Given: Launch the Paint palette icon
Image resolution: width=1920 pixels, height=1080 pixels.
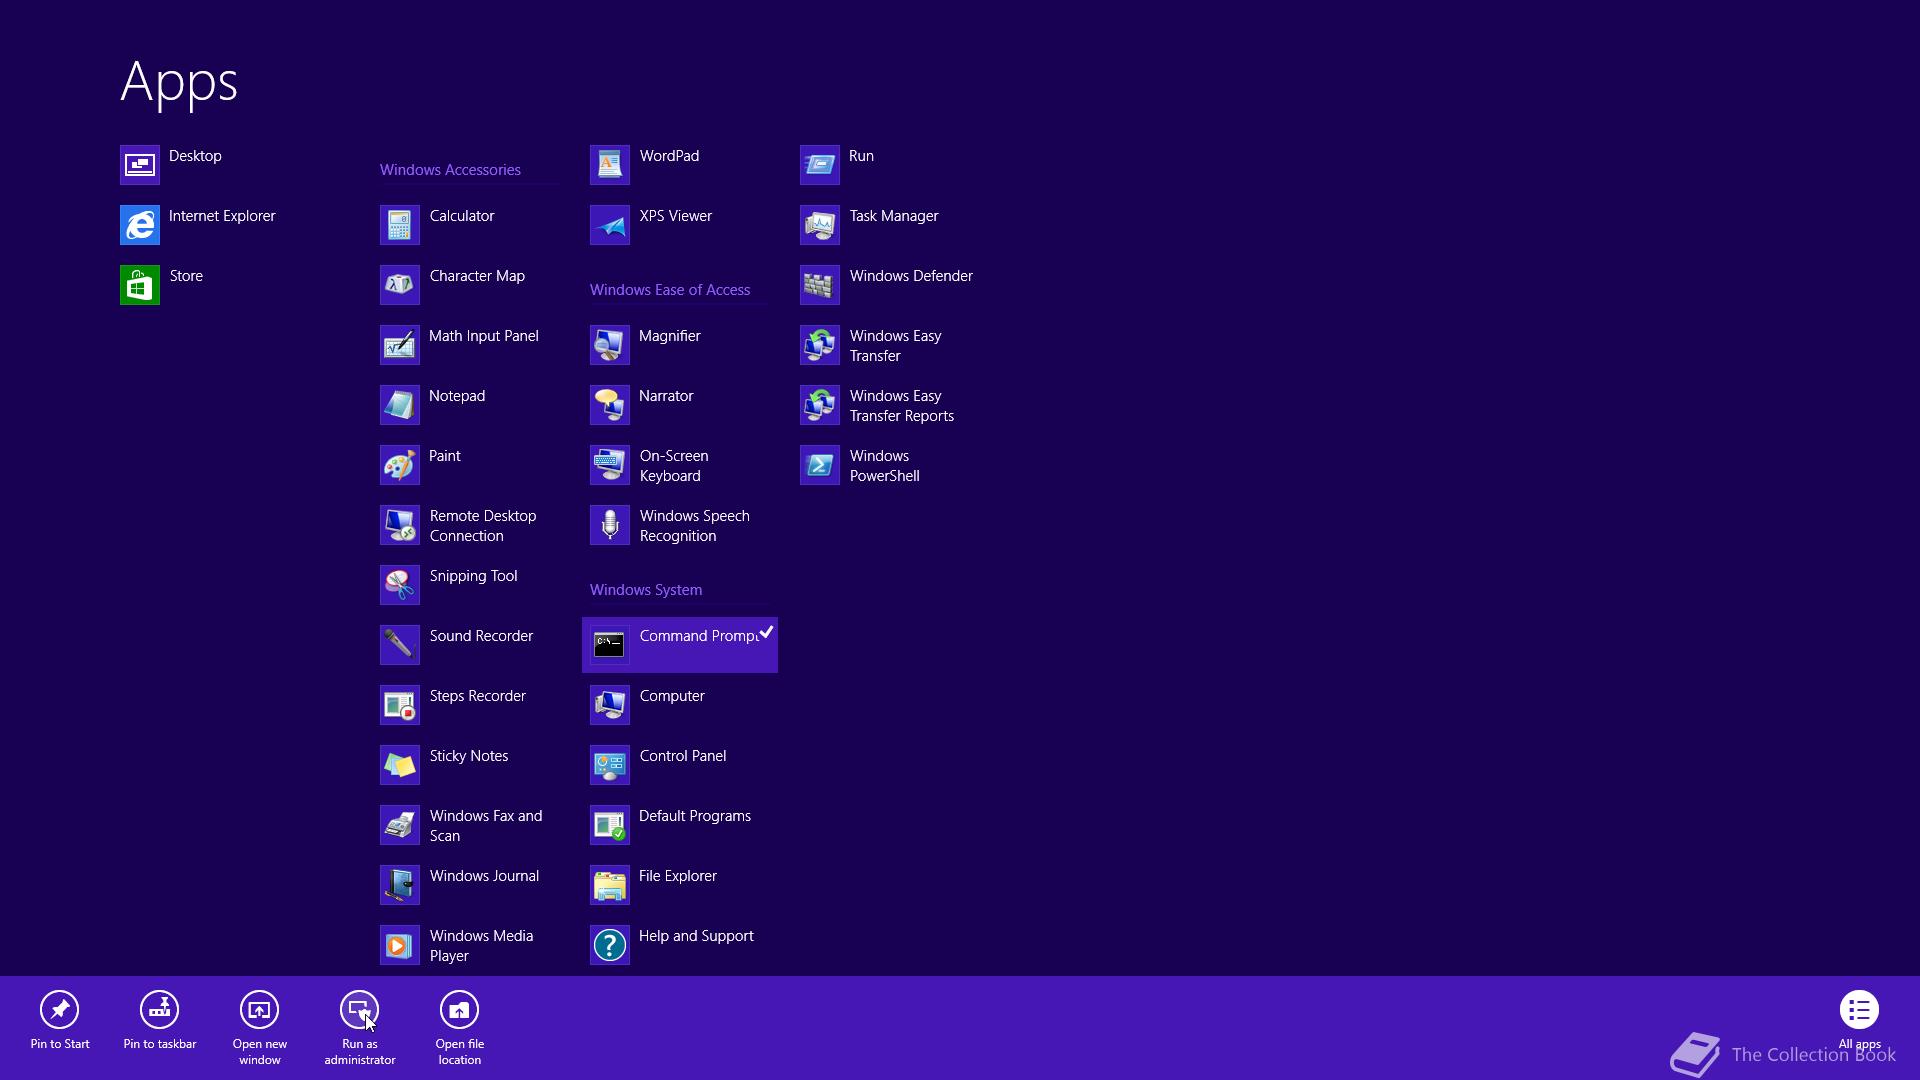Looking at the screenshot, I should [x=400, y=465].
